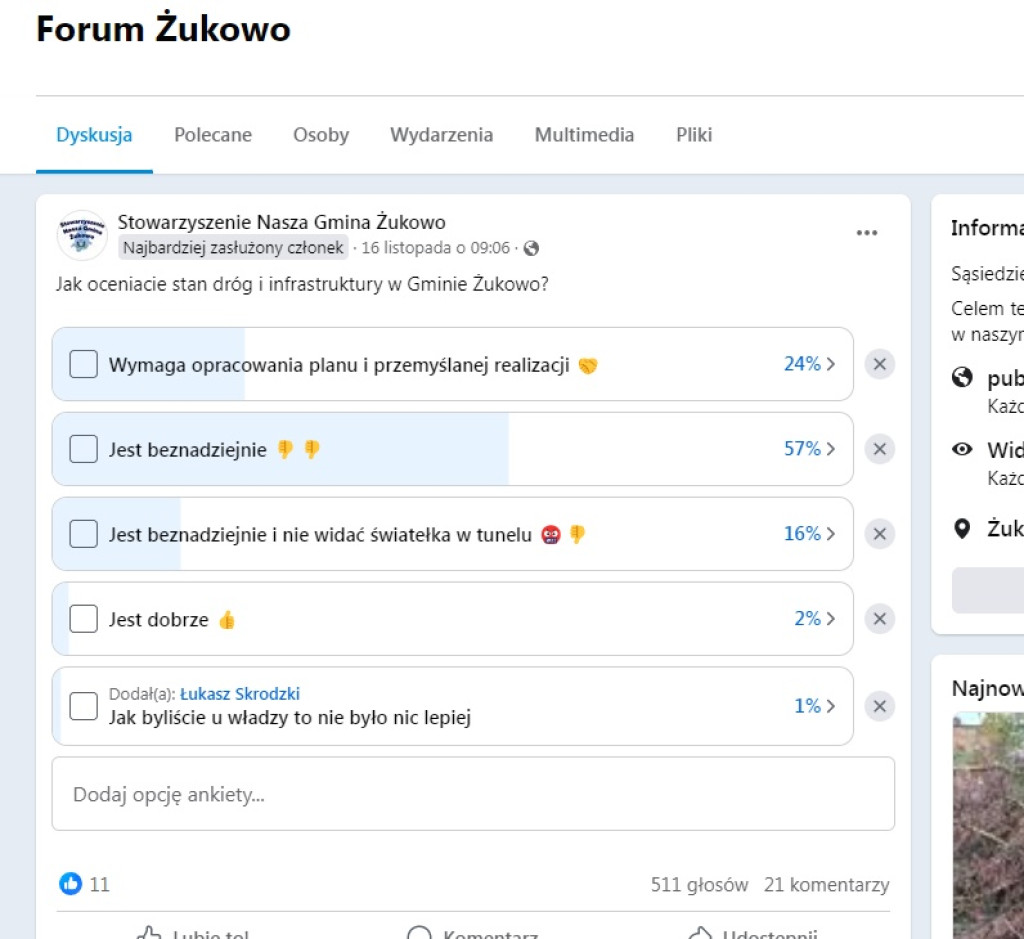Open the Multimedia tab
The width and height of the screenshot is (1024, 939).
[584, 135]
